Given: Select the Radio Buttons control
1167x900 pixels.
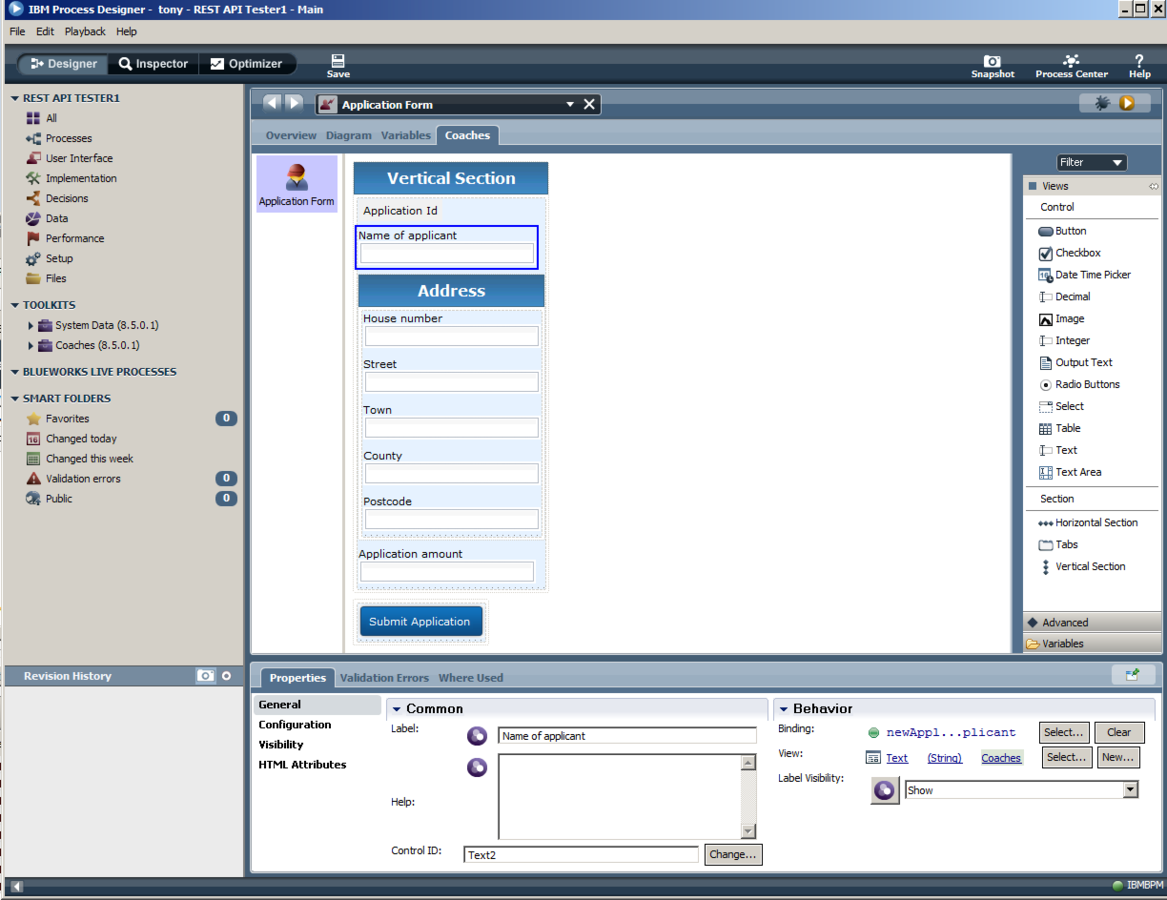Looking at the screenshot, I should pyautogui.click(x=1079, y=384).
